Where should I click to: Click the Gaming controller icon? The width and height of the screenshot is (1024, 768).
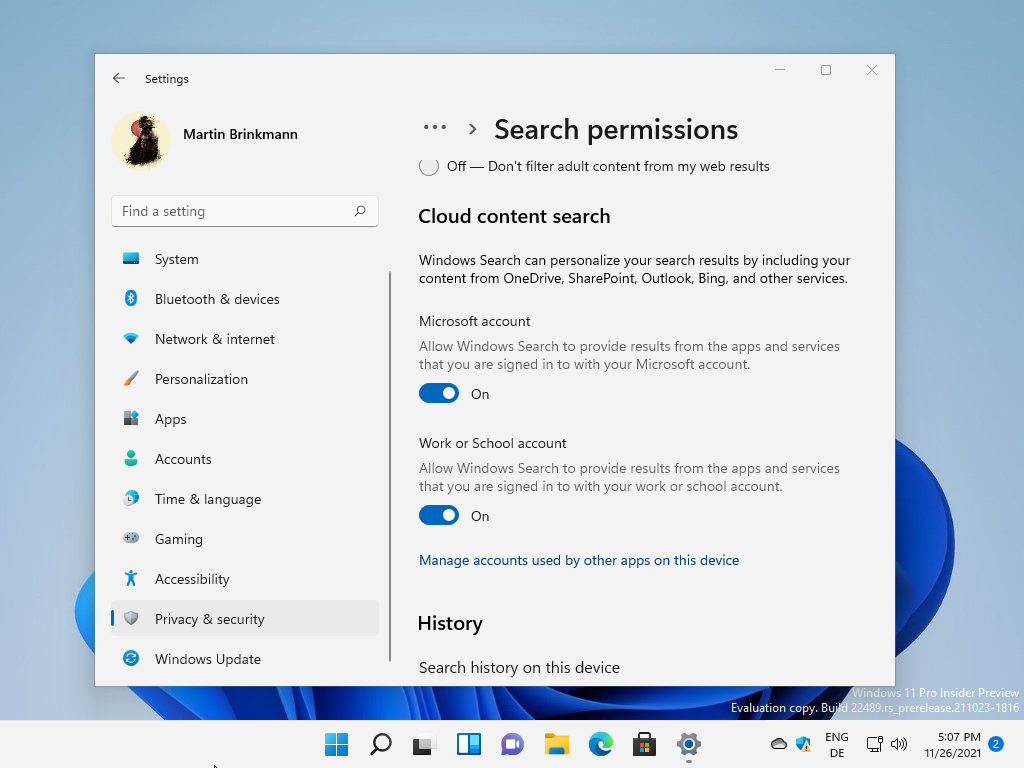coord(131,538)
